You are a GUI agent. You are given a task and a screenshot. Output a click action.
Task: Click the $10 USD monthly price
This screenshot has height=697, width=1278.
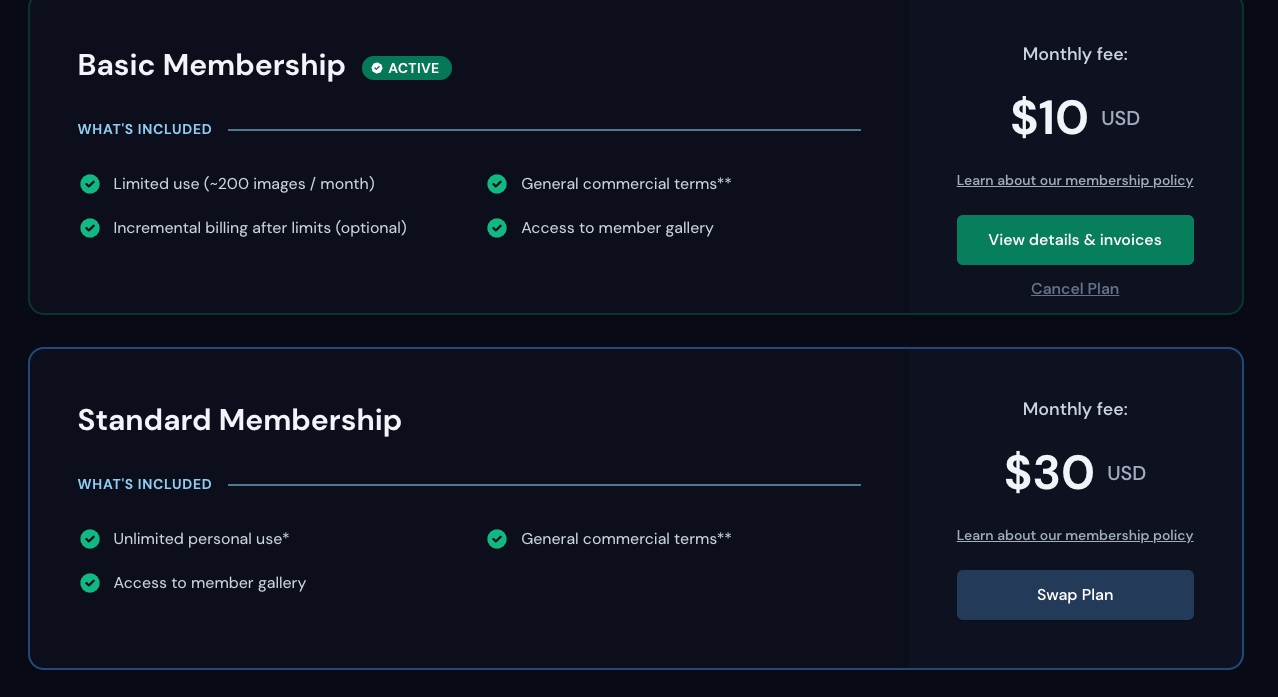[1075, 118]
